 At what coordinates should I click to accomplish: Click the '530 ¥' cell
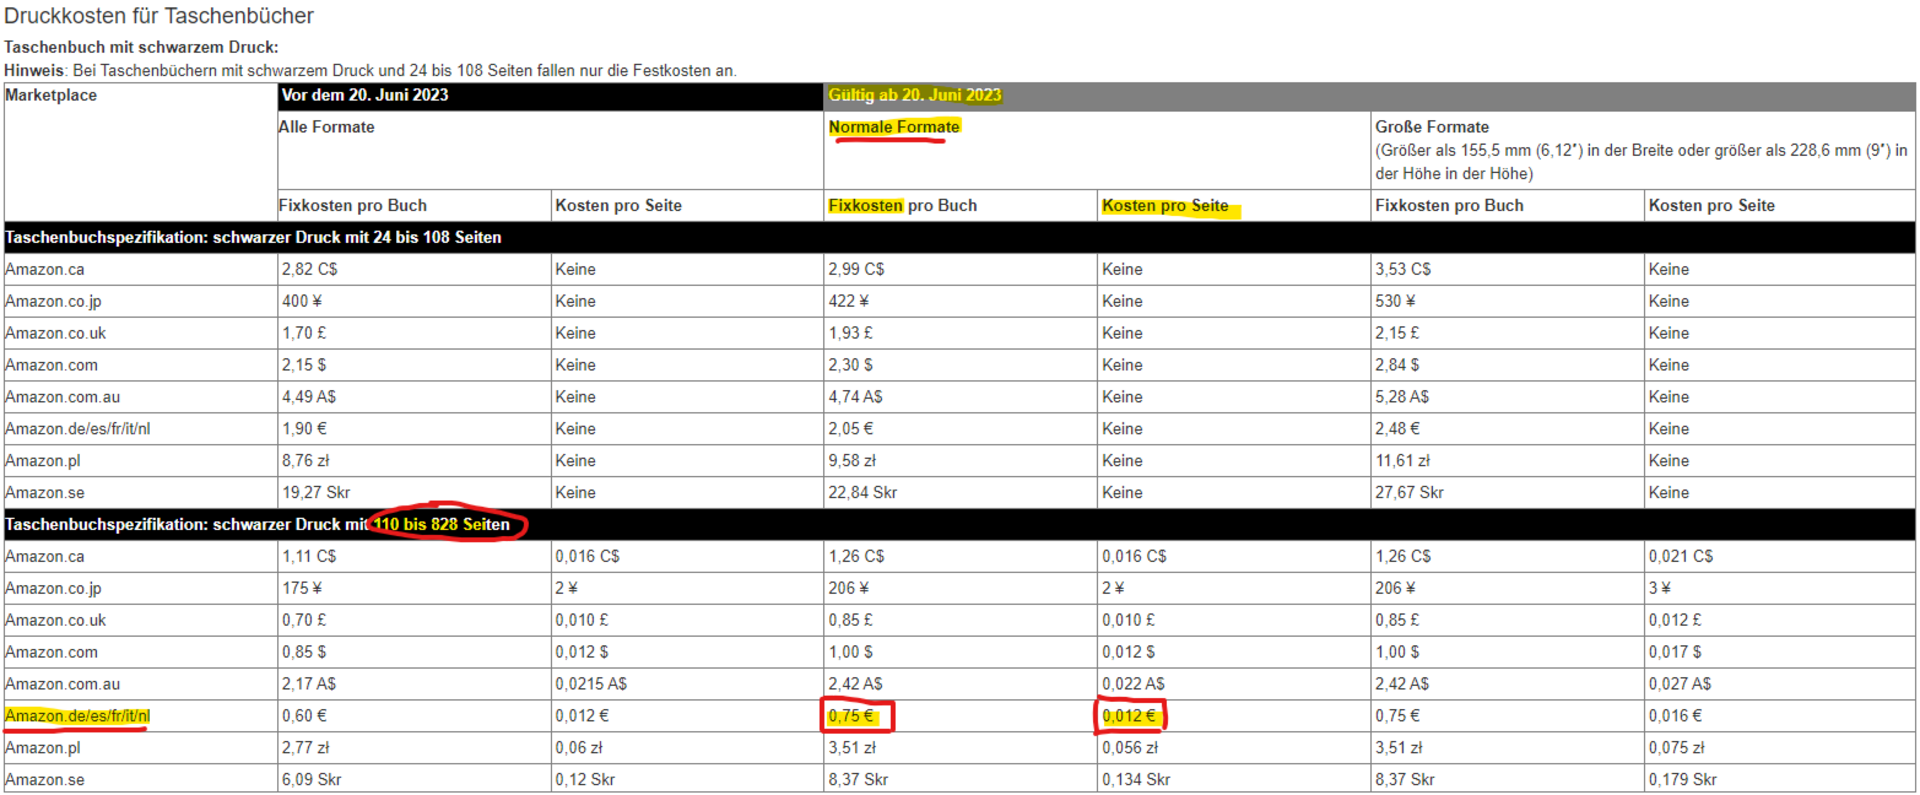[x=1508, y=301]
